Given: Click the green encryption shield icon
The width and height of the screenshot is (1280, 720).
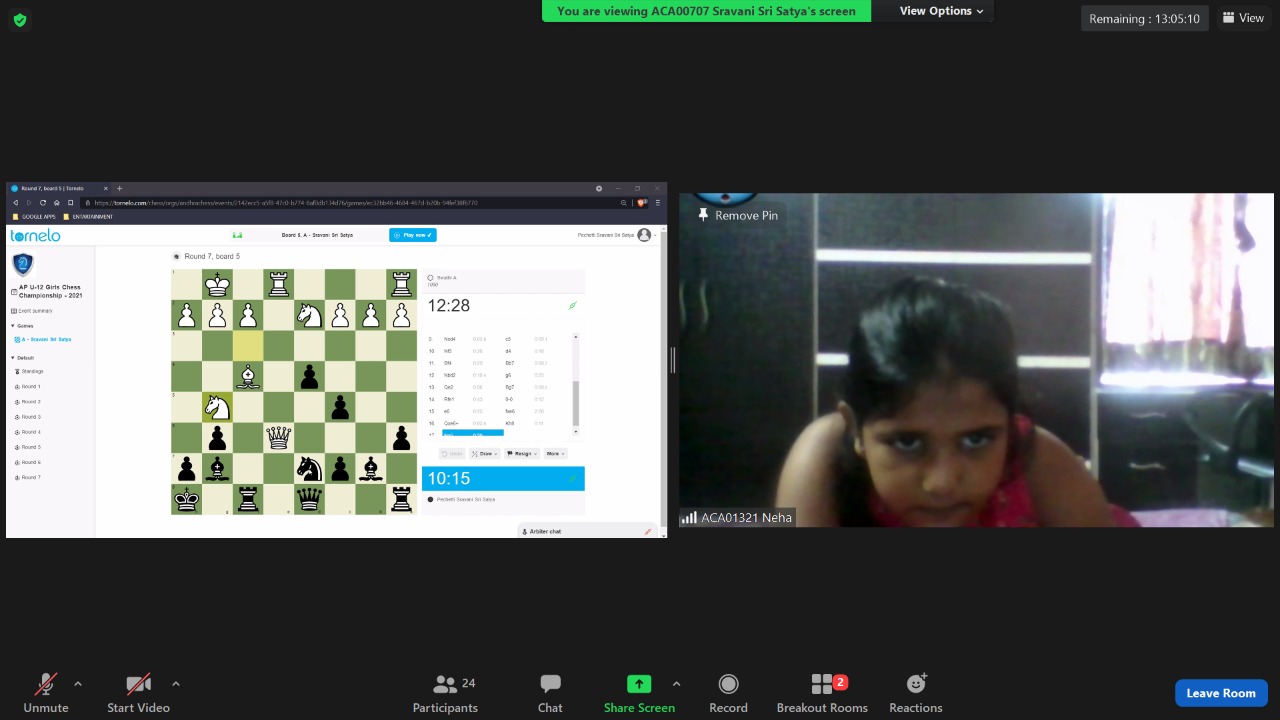Looking at the screenshot, I should coord(20,19).
